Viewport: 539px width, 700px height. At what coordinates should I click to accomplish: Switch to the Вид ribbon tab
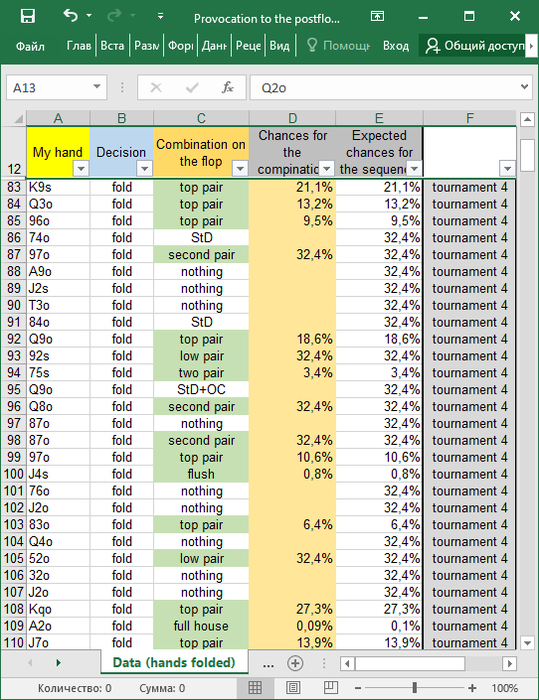pyautogui.click(x=280, y=46)
